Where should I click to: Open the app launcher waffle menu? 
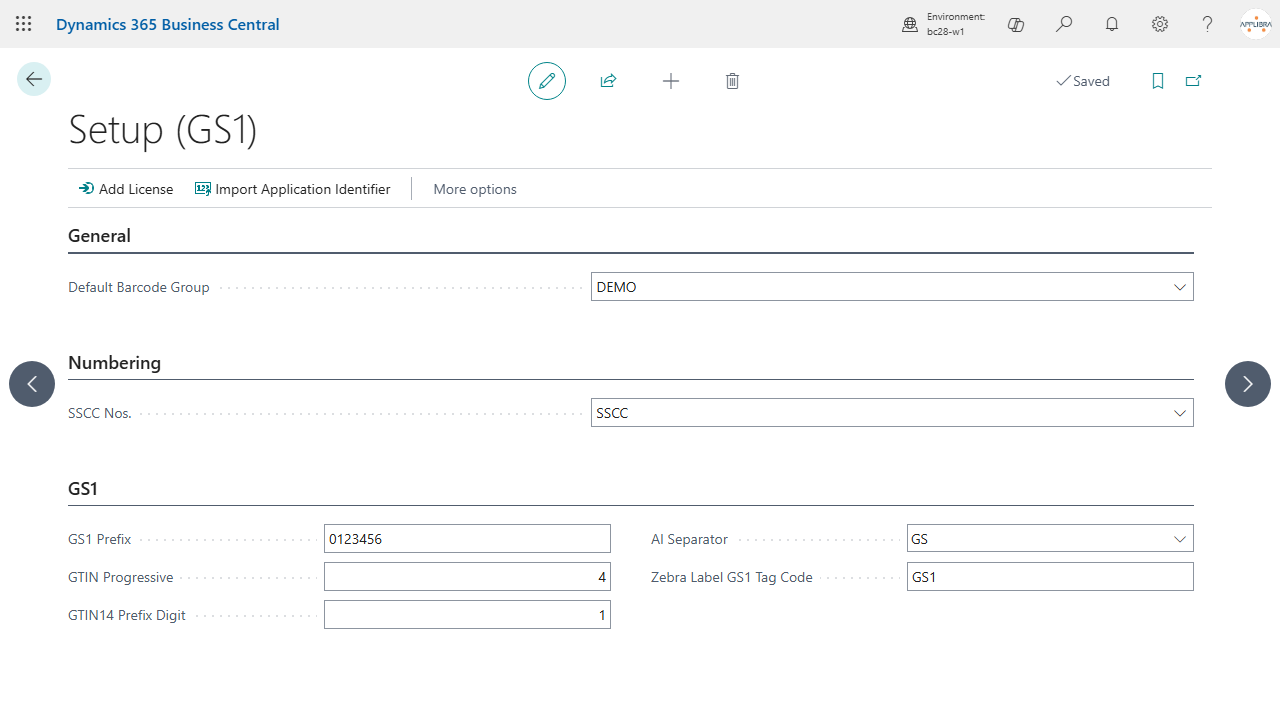pyautogui.click(x=24, y=24)
